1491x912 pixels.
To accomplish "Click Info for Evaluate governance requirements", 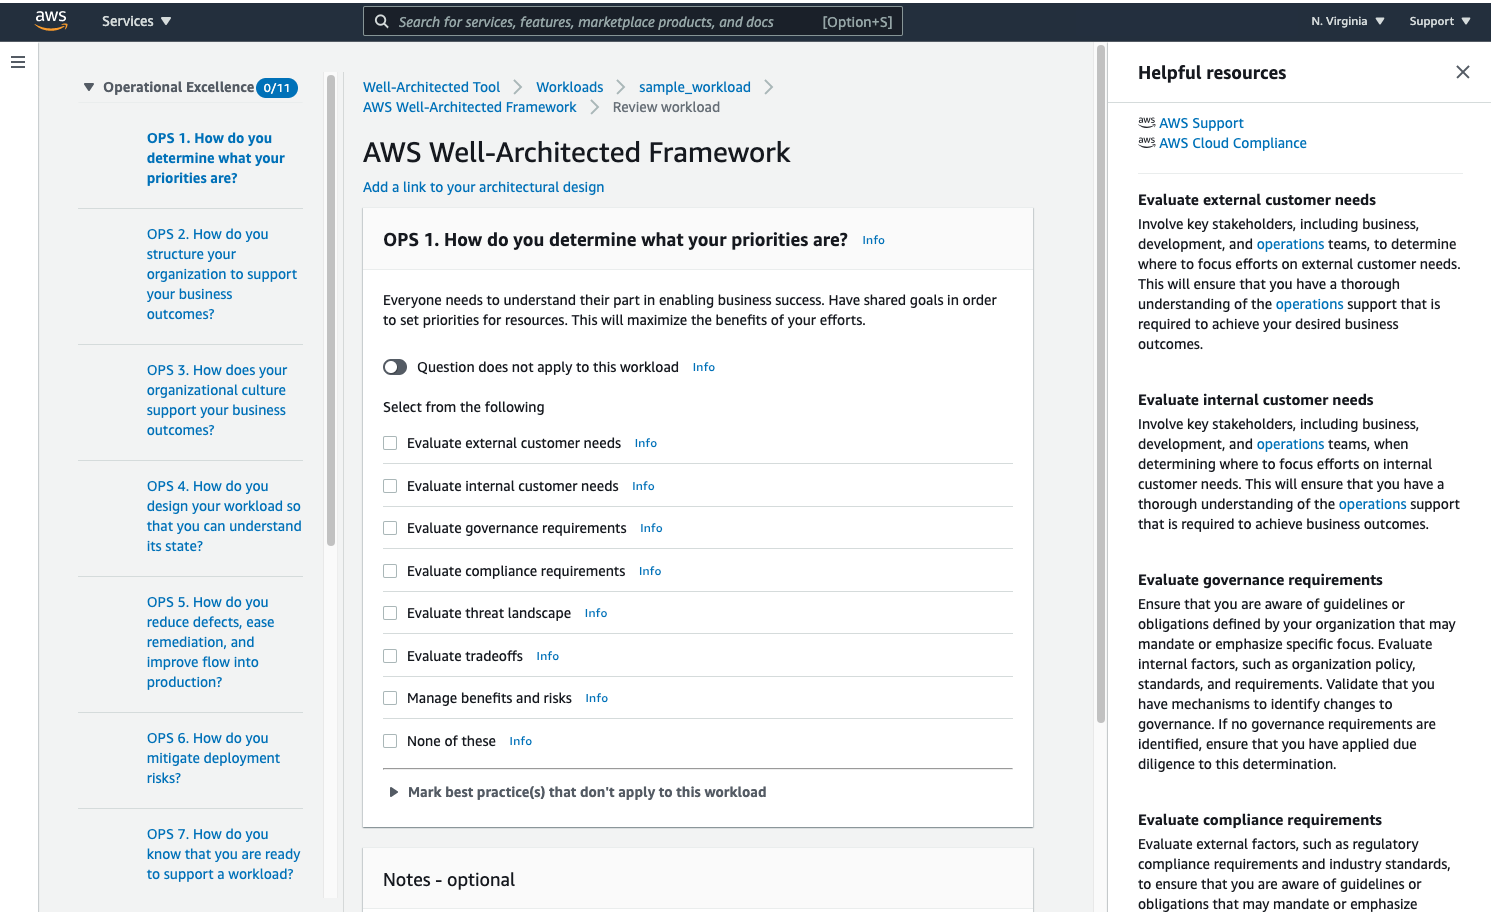I will 651,528.
